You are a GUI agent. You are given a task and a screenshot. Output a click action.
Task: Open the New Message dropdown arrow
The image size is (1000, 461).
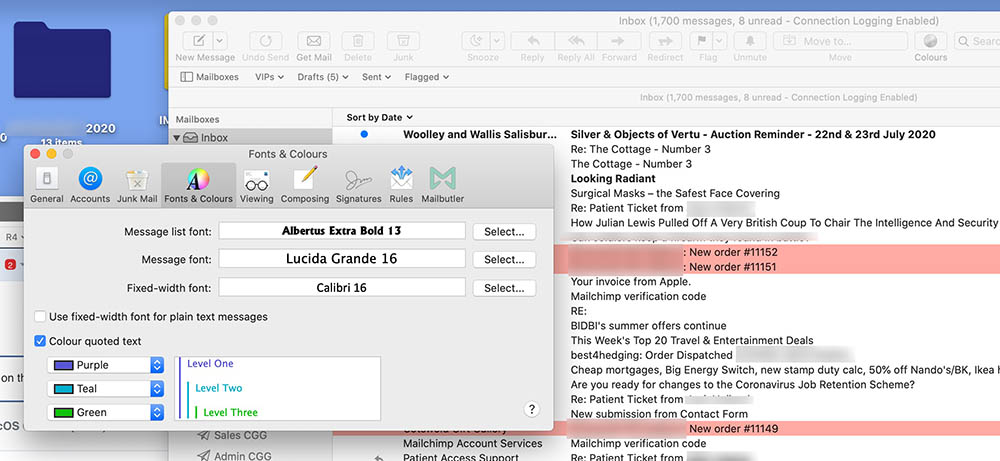(219, 41)
